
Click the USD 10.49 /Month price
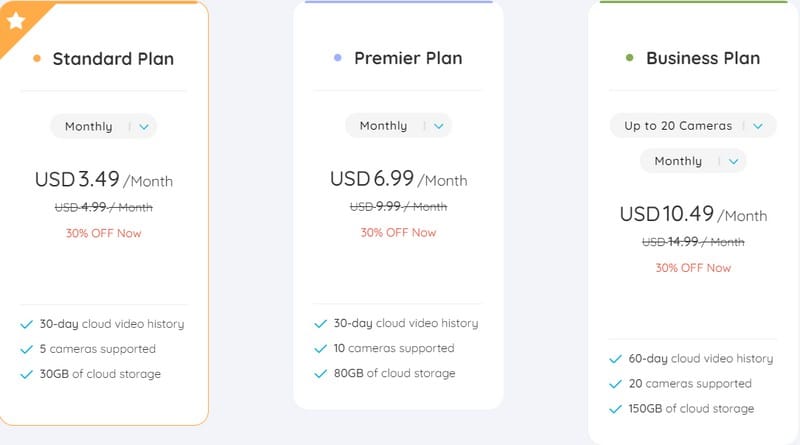click(693, 215)
